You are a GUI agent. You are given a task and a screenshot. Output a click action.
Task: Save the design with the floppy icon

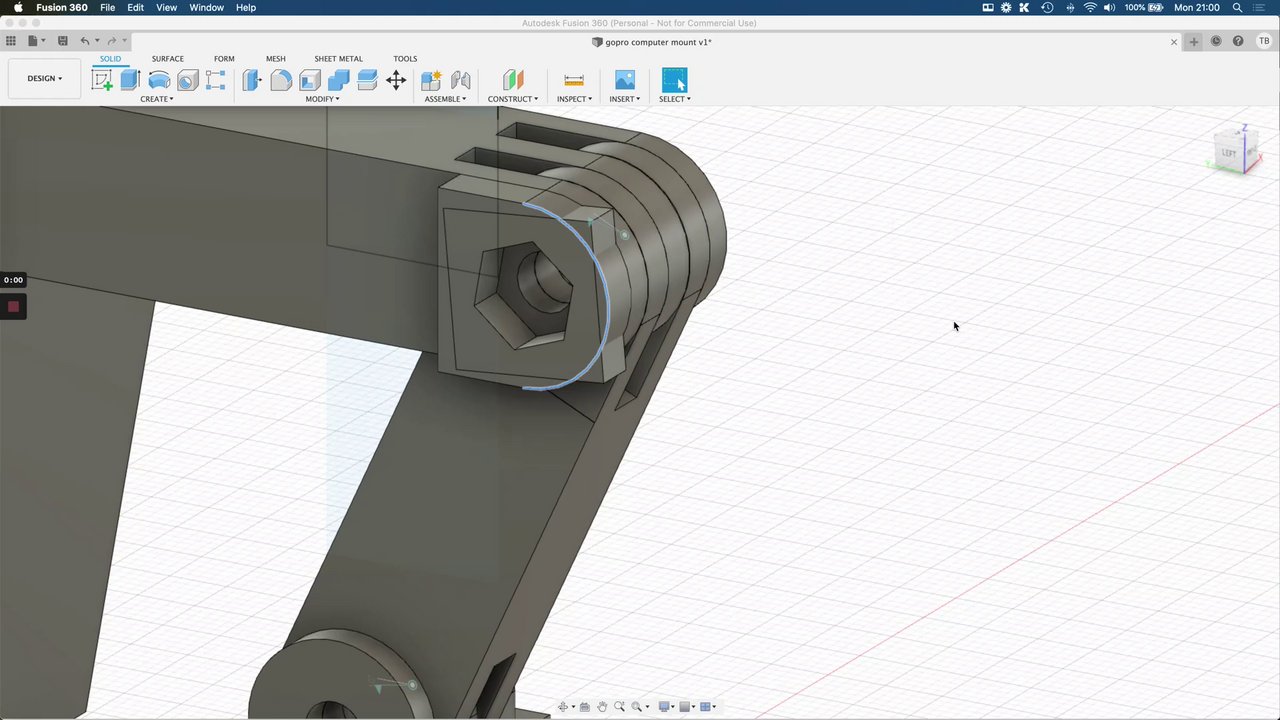[62, 41]
